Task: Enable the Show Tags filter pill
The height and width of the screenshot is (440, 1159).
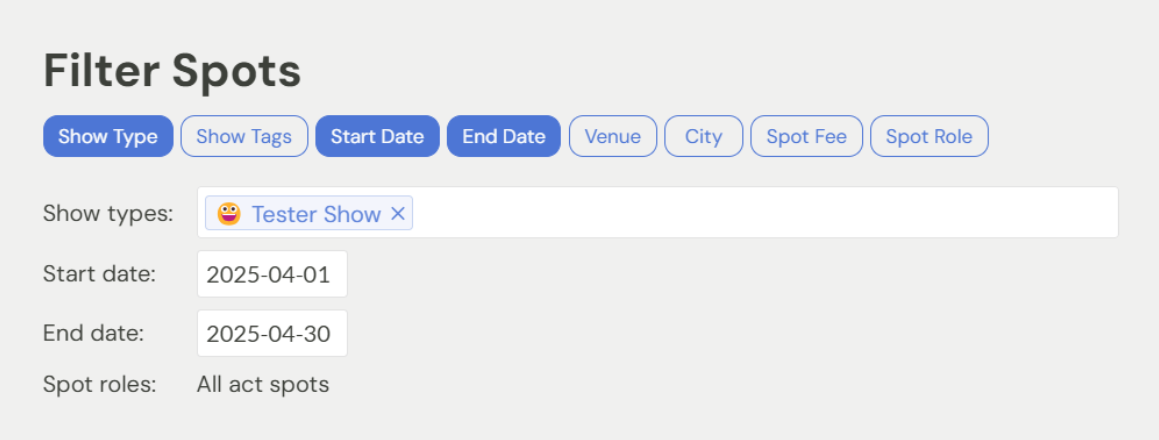Action: click(244, 137)
